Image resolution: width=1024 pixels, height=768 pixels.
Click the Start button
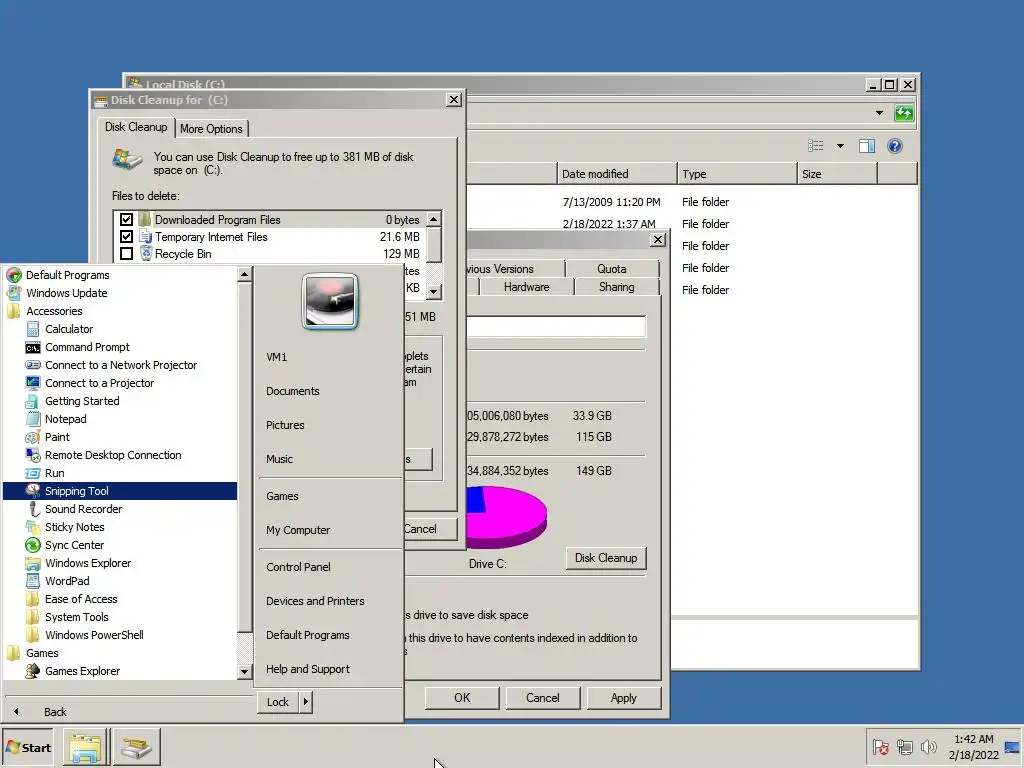[x=29, y=748]
